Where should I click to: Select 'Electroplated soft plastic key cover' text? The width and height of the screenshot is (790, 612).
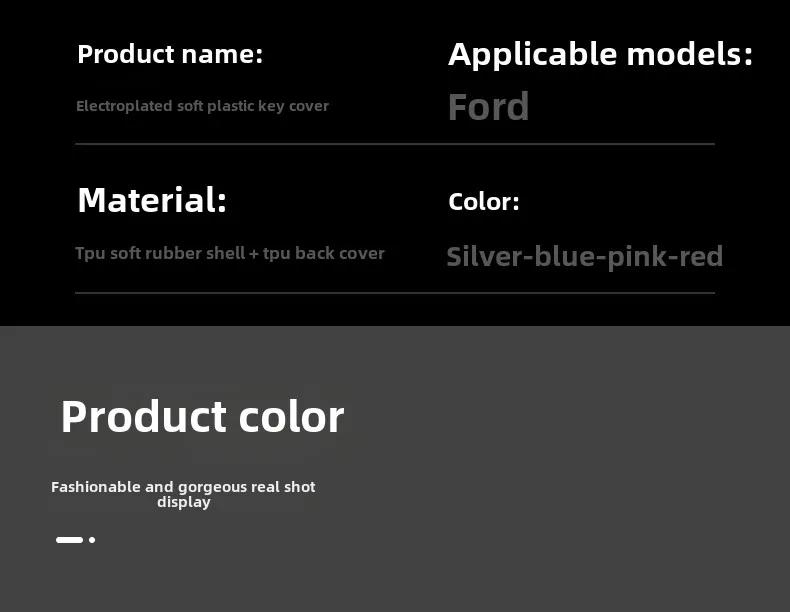tap(202, 106)
